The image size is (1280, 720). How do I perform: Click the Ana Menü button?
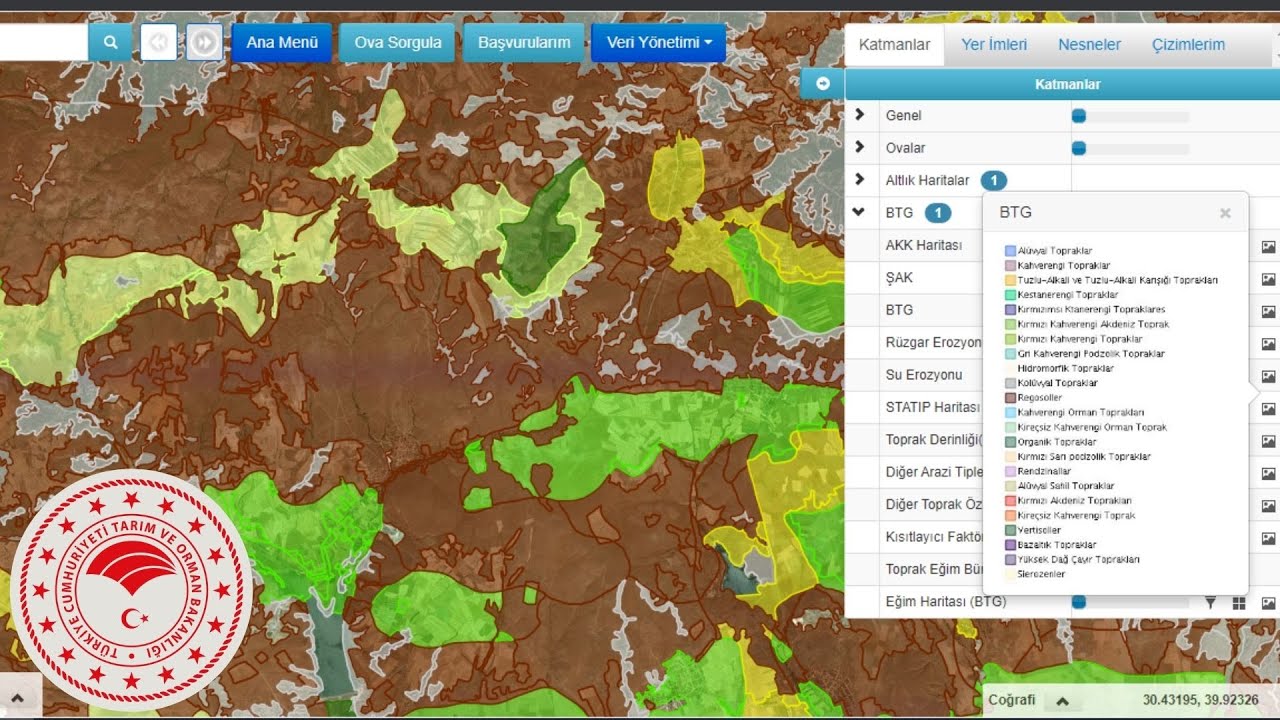tap(282, 42)
